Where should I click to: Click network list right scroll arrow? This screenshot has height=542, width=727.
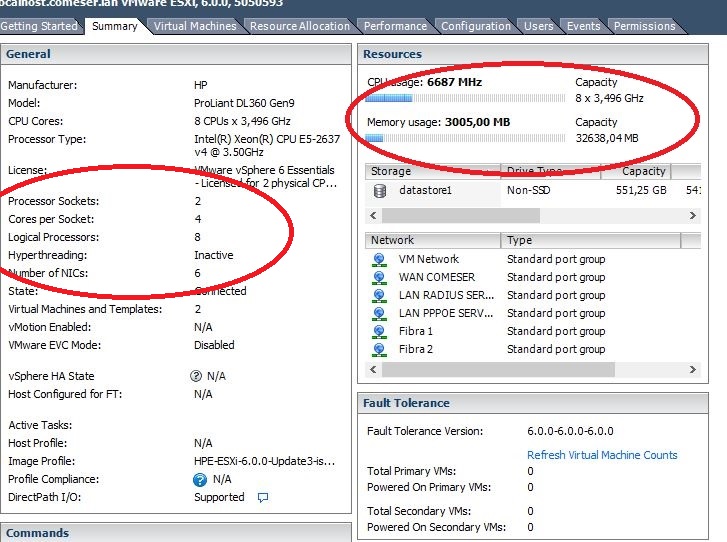tap(692, 370)
